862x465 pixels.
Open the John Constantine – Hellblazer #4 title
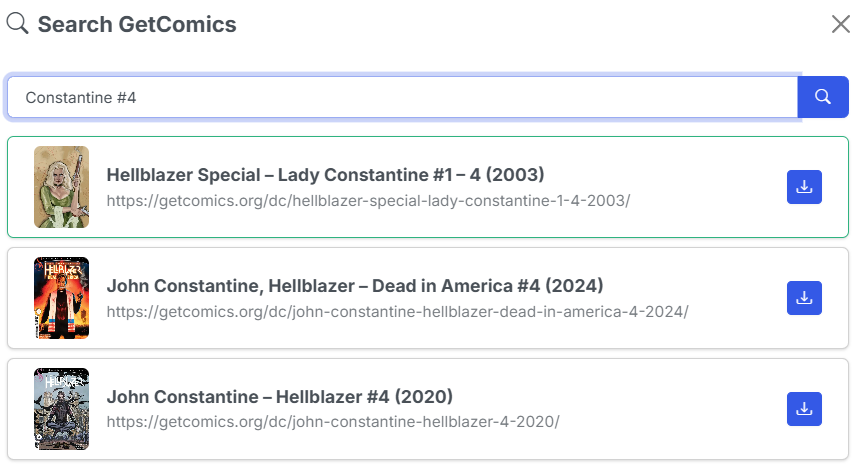(x=280, y=397)
